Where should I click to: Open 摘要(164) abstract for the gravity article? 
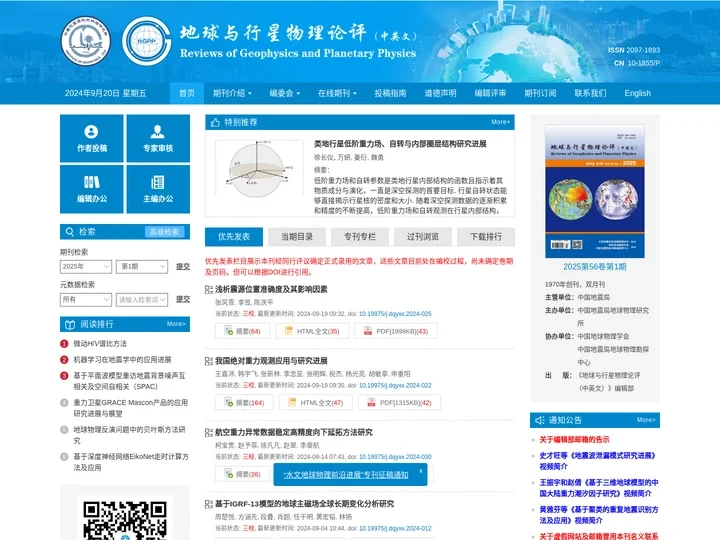click(x=244, y=403)
